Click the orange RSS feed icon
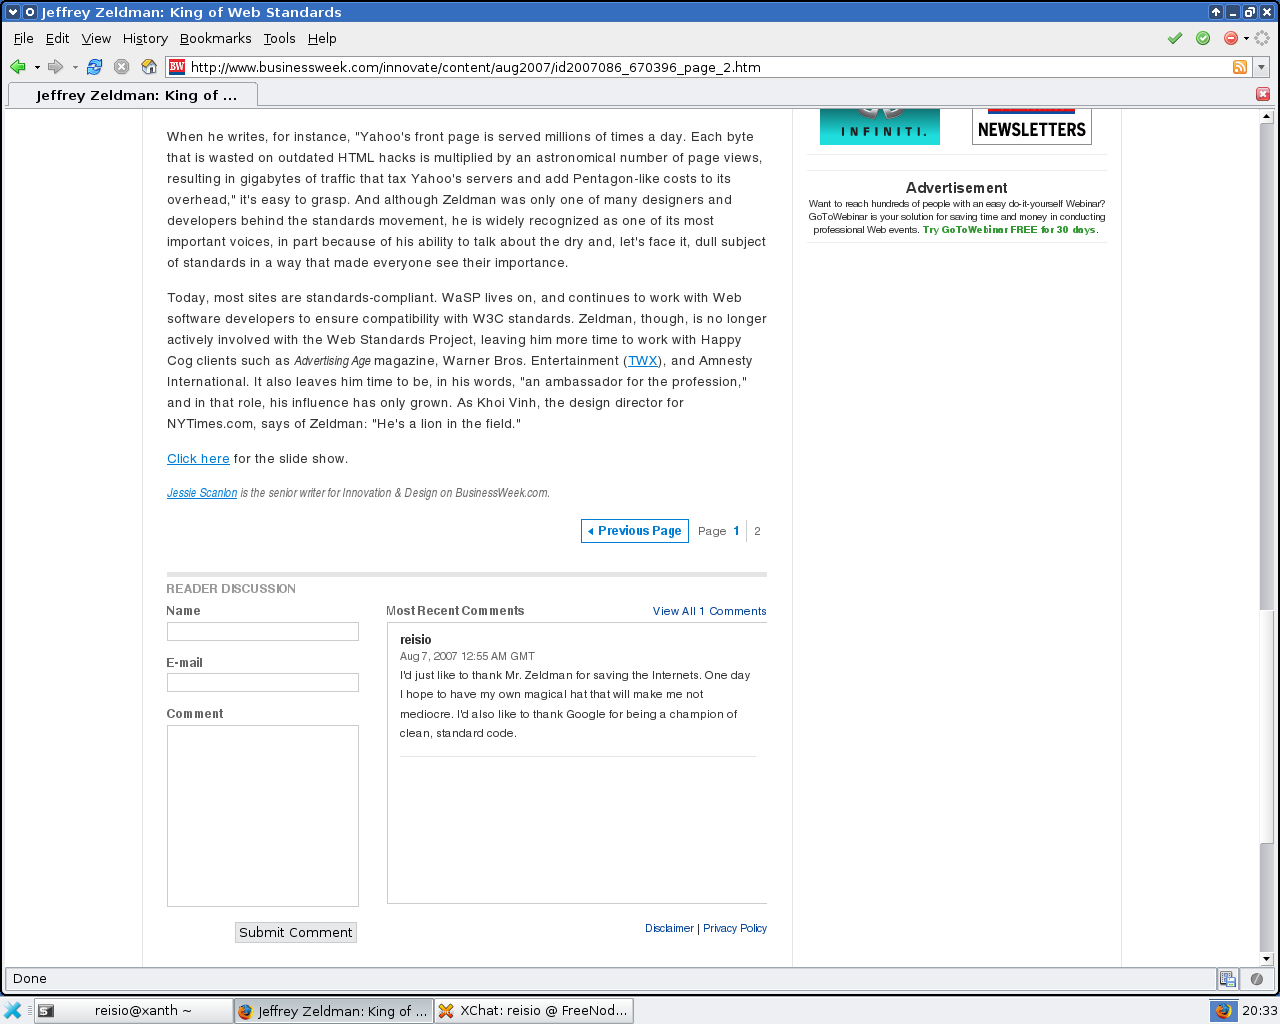The image size is (1280, 1024). click(x=1240, y=67)
